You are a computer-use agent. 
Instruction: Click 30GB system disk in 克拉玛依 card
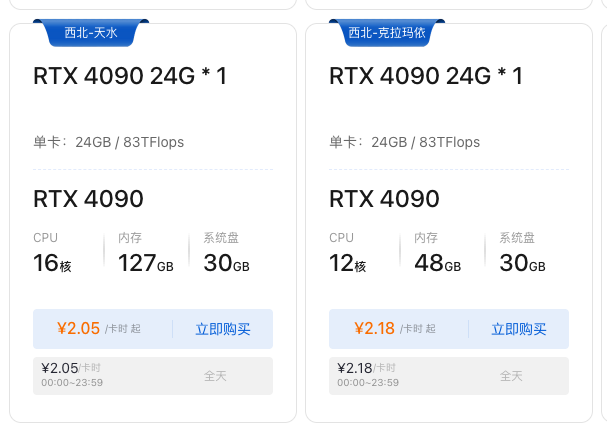pos(522,263)
